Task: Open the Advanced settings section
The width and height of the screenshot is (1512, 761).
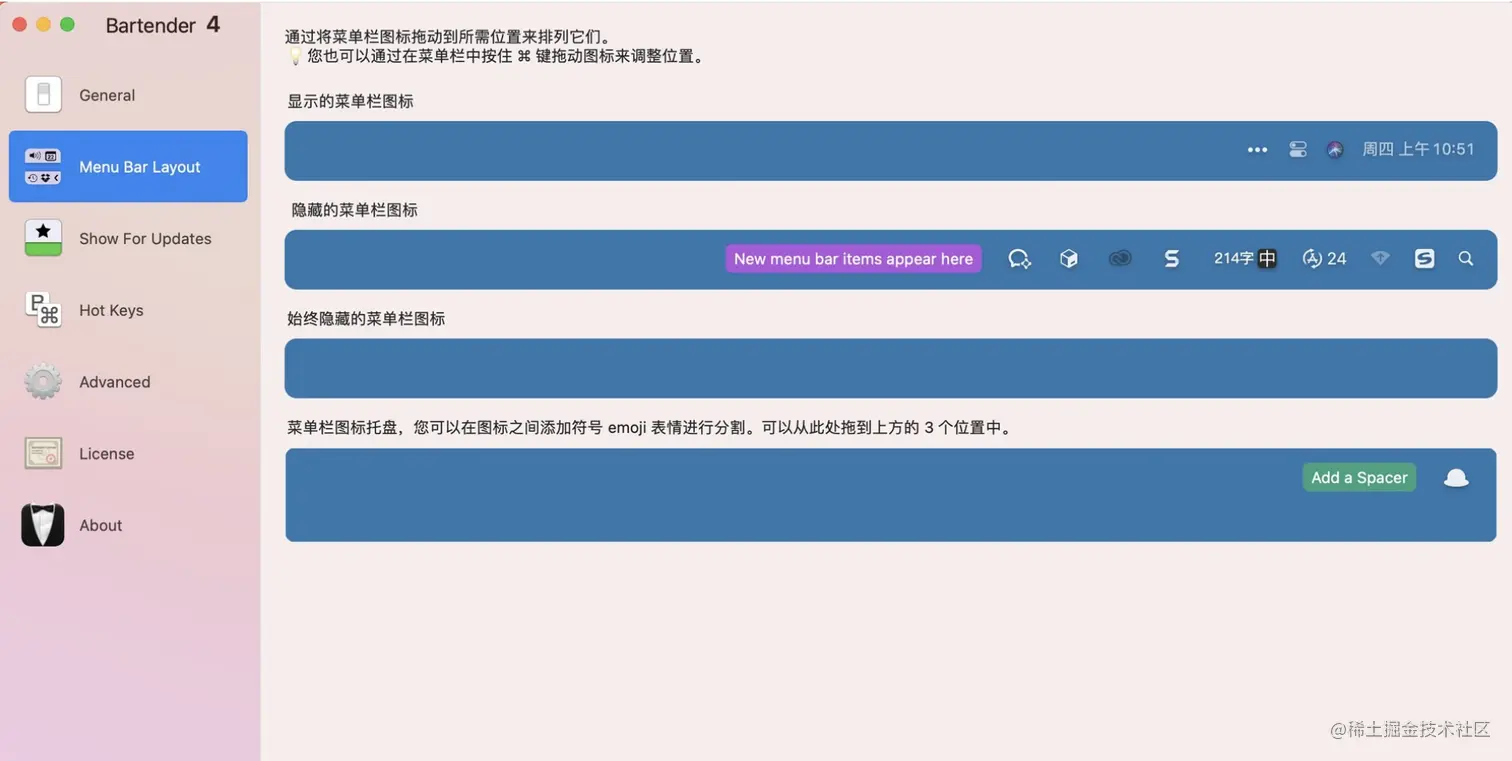Action: pos(114,382)
